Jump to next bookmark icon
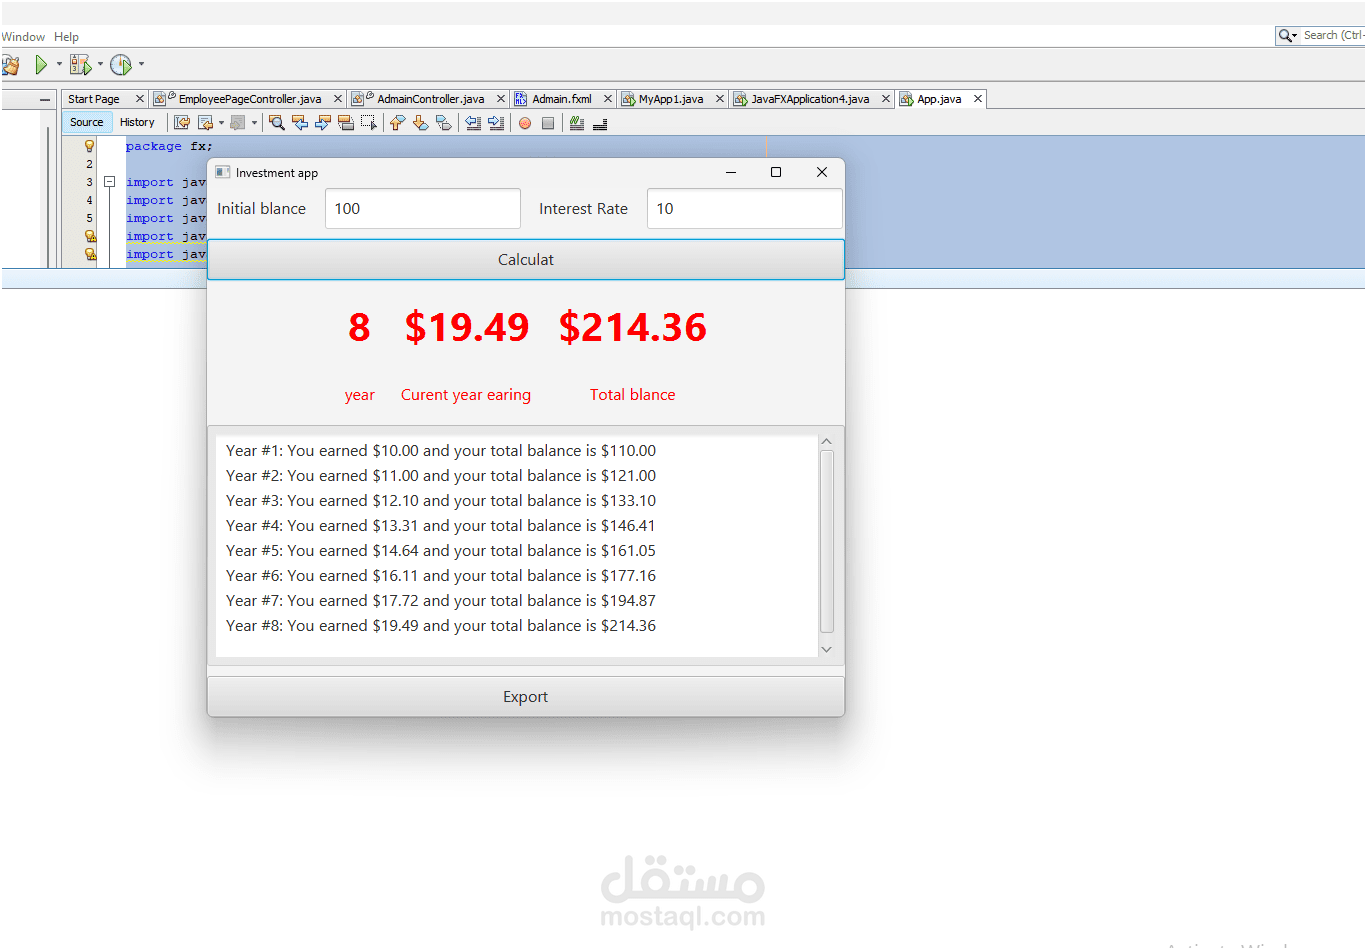 (x=421, y=123)
